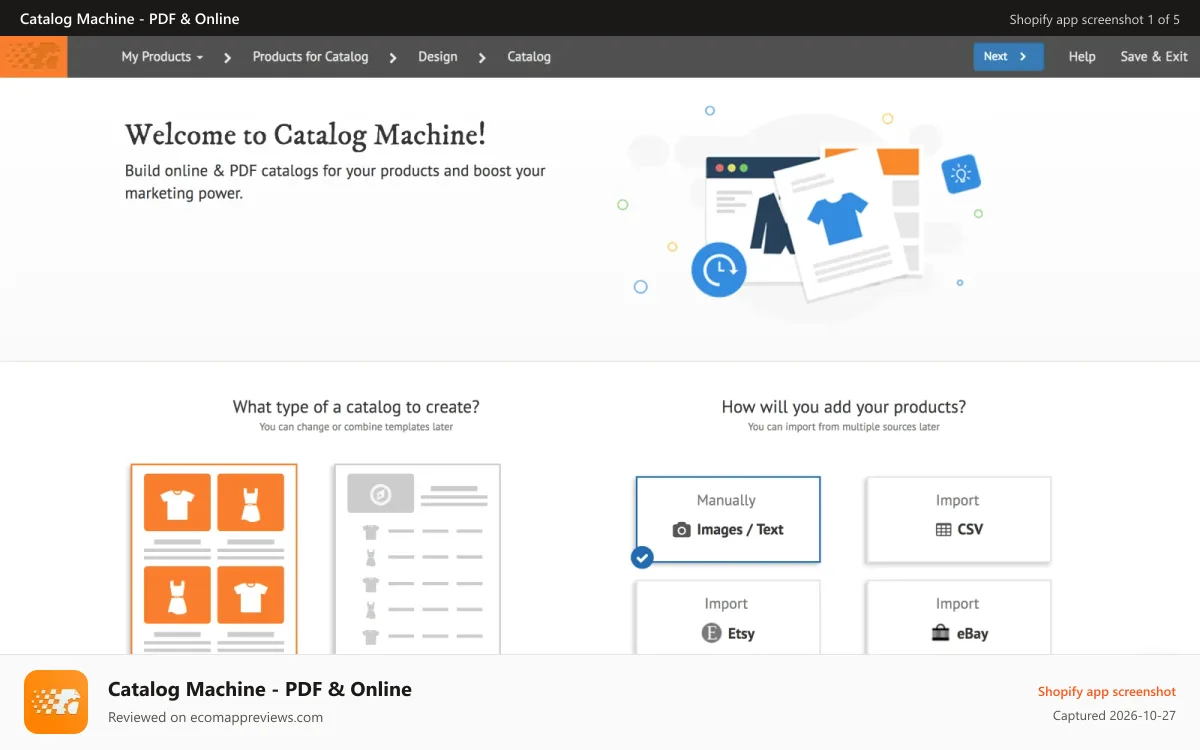Open the Help link

pyautogui.click(x=1082, y=57)
